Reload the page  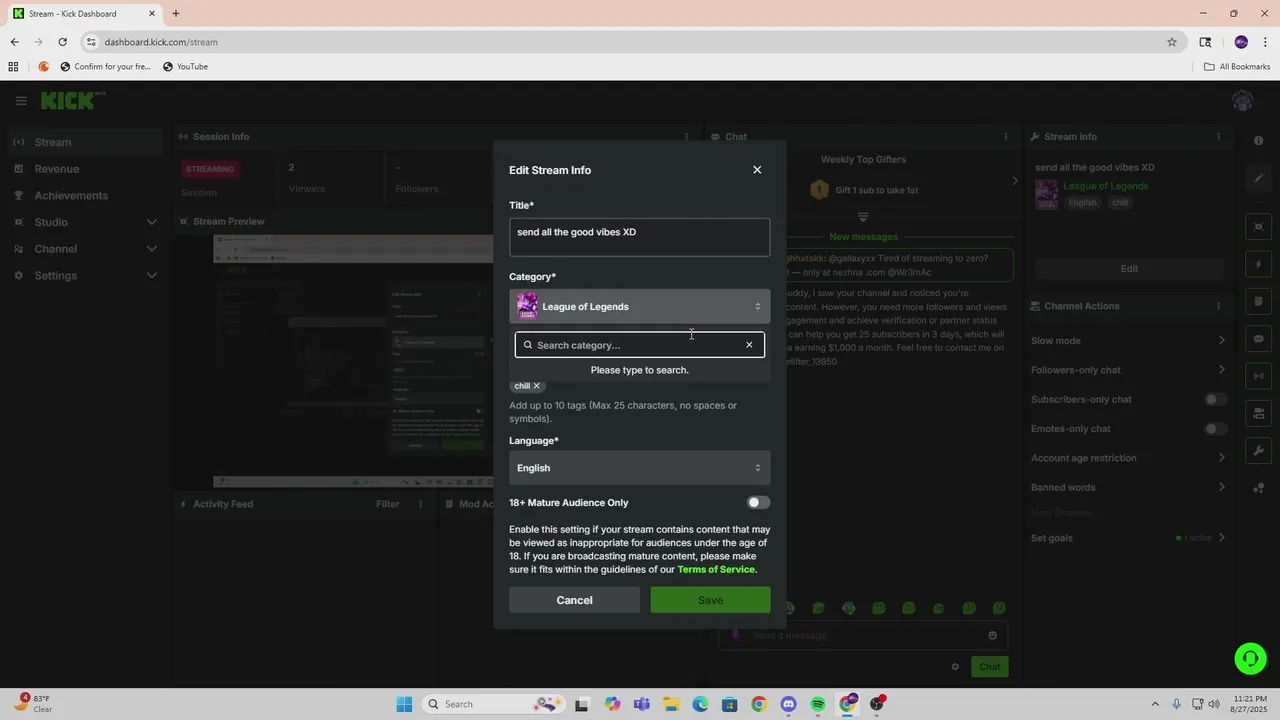[x=62, y=42]
